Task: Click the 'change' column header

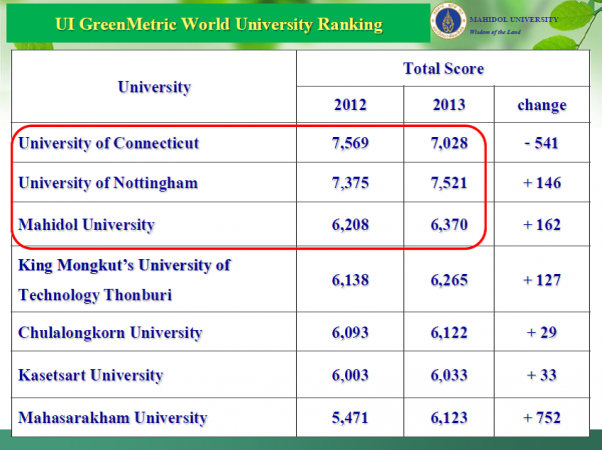Action: (x=542, y=105)
